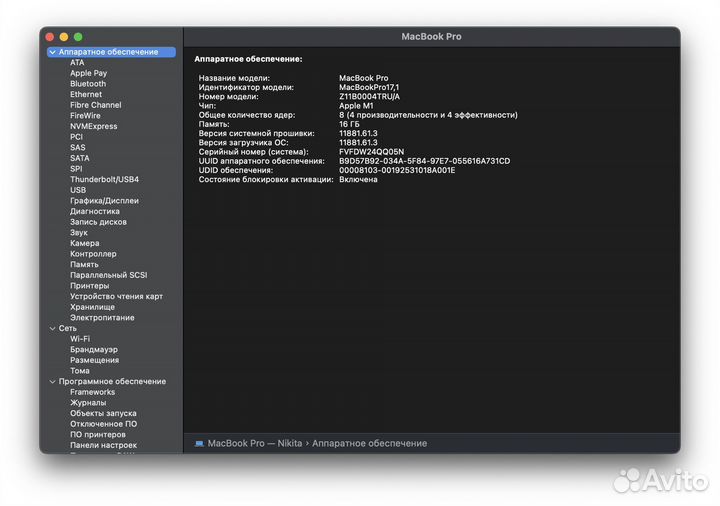Click the MacBook Pro laptop icon in path bar
The width and height of the screenshot is (720, 506).
pyautogui.click(x=199, y=444)
